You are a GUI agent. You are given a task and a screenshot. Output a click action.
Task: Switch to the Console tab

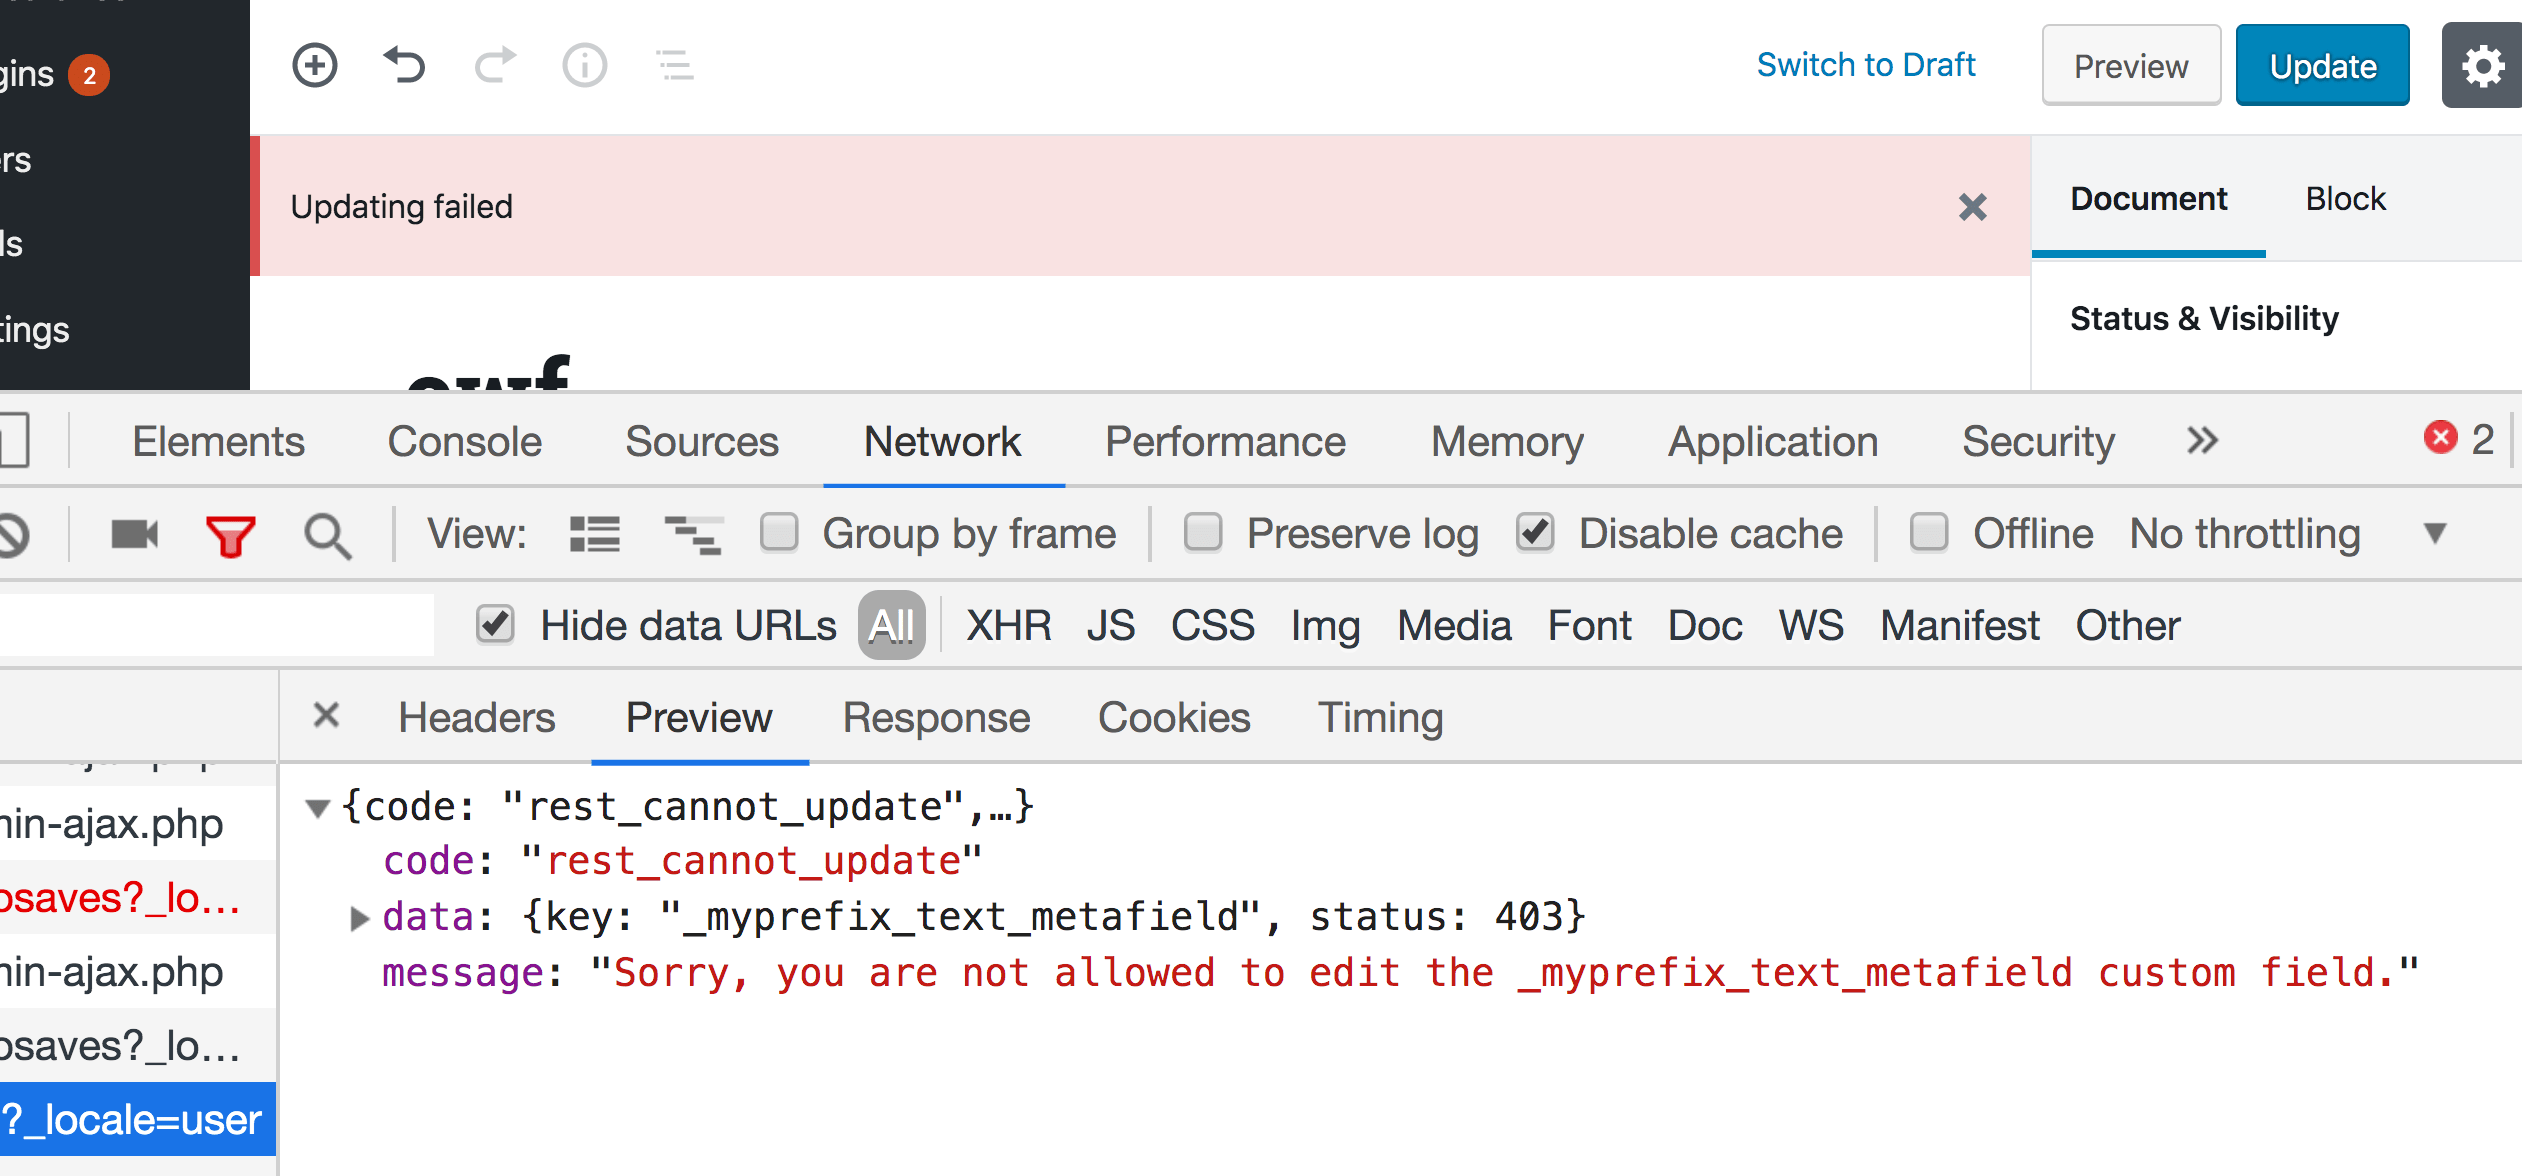(464, 442)
